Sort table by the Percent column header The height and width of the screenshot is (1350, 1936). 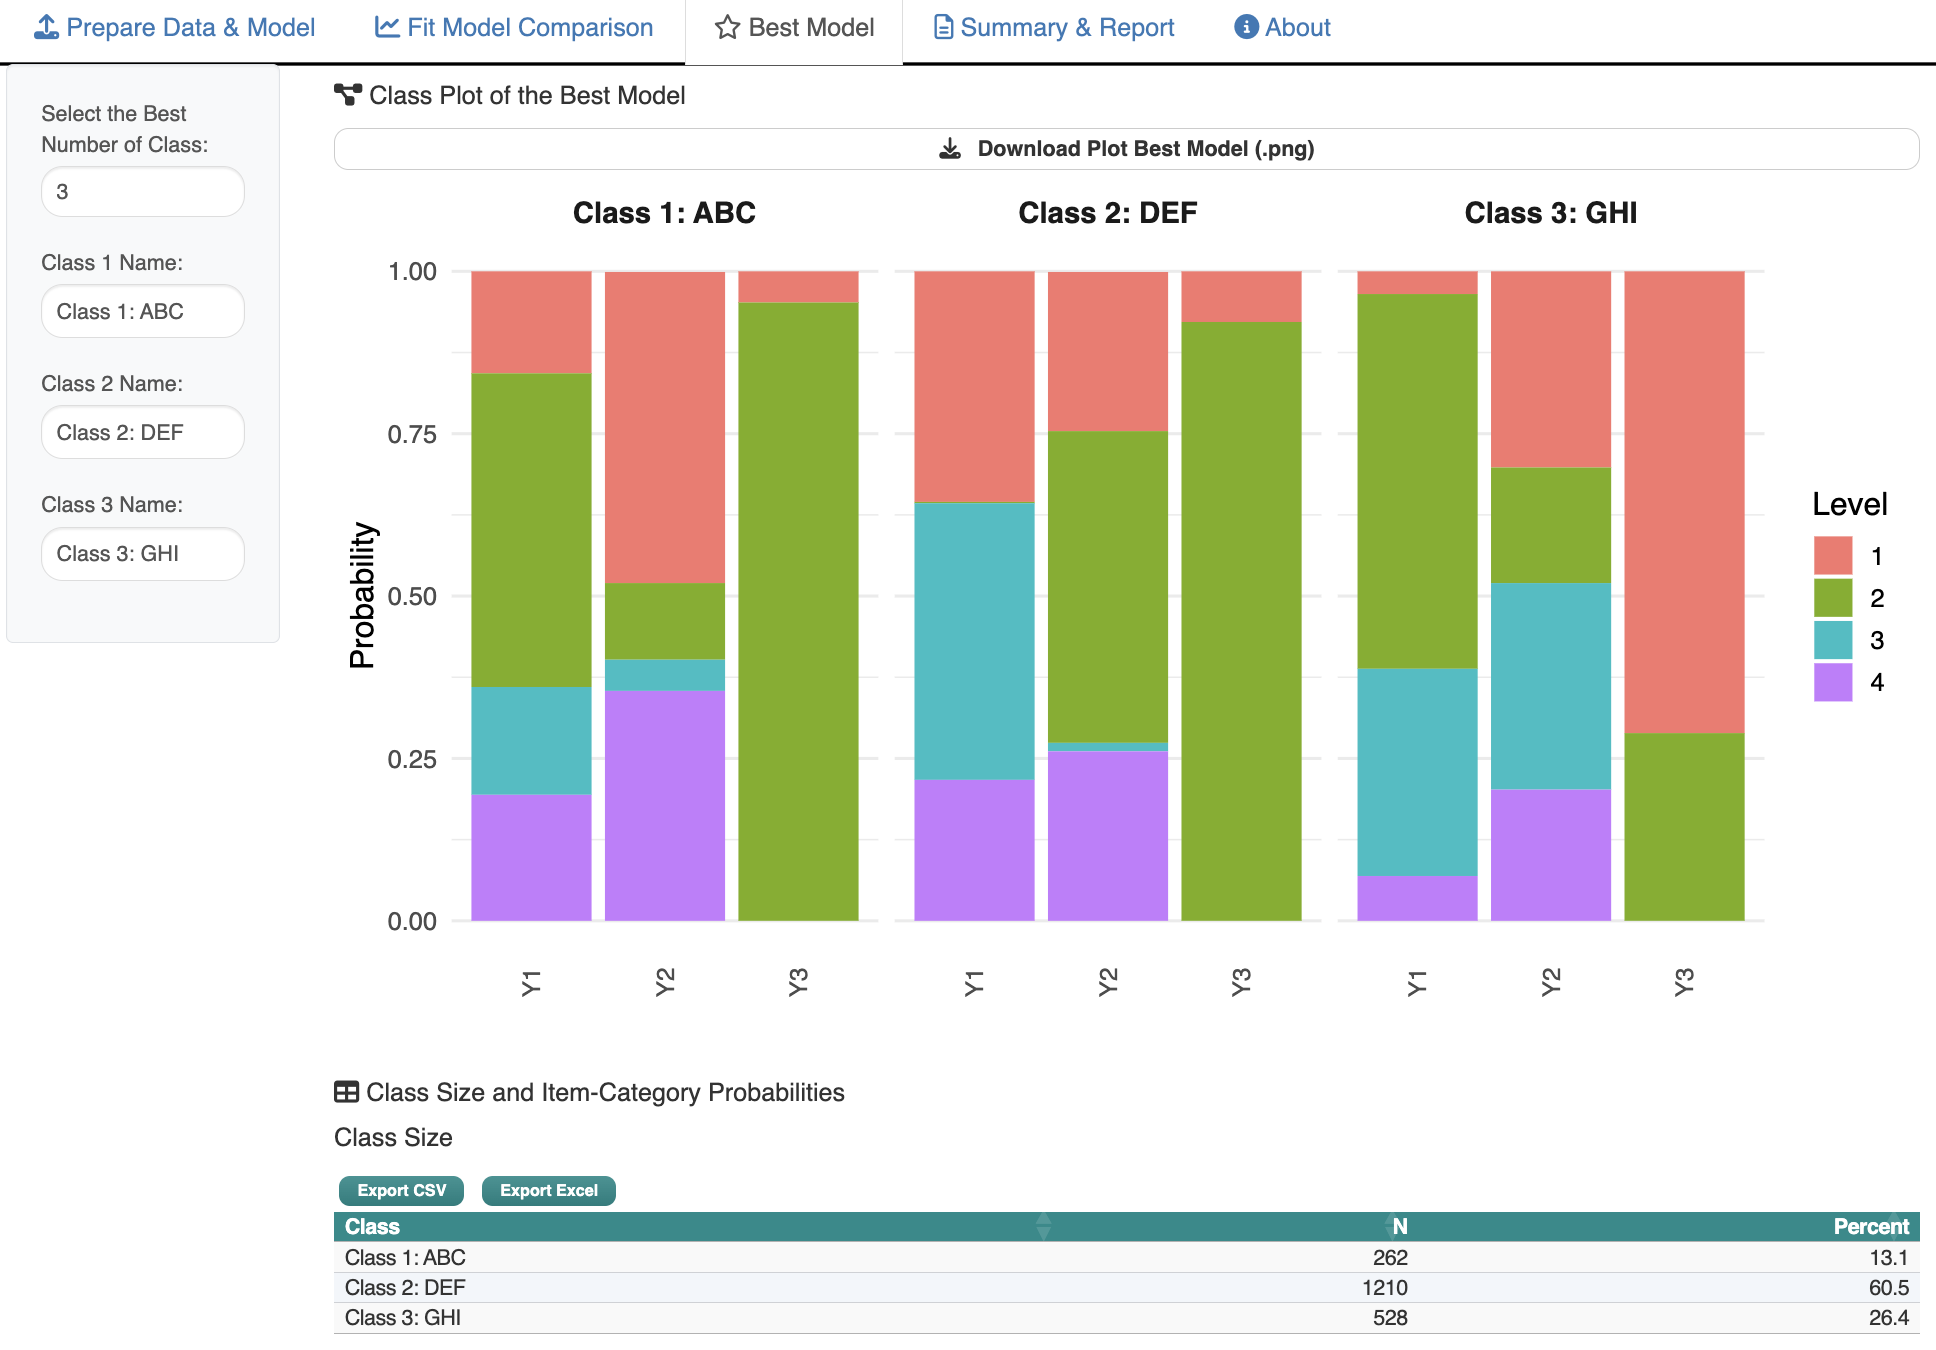click(1870, 1226)
